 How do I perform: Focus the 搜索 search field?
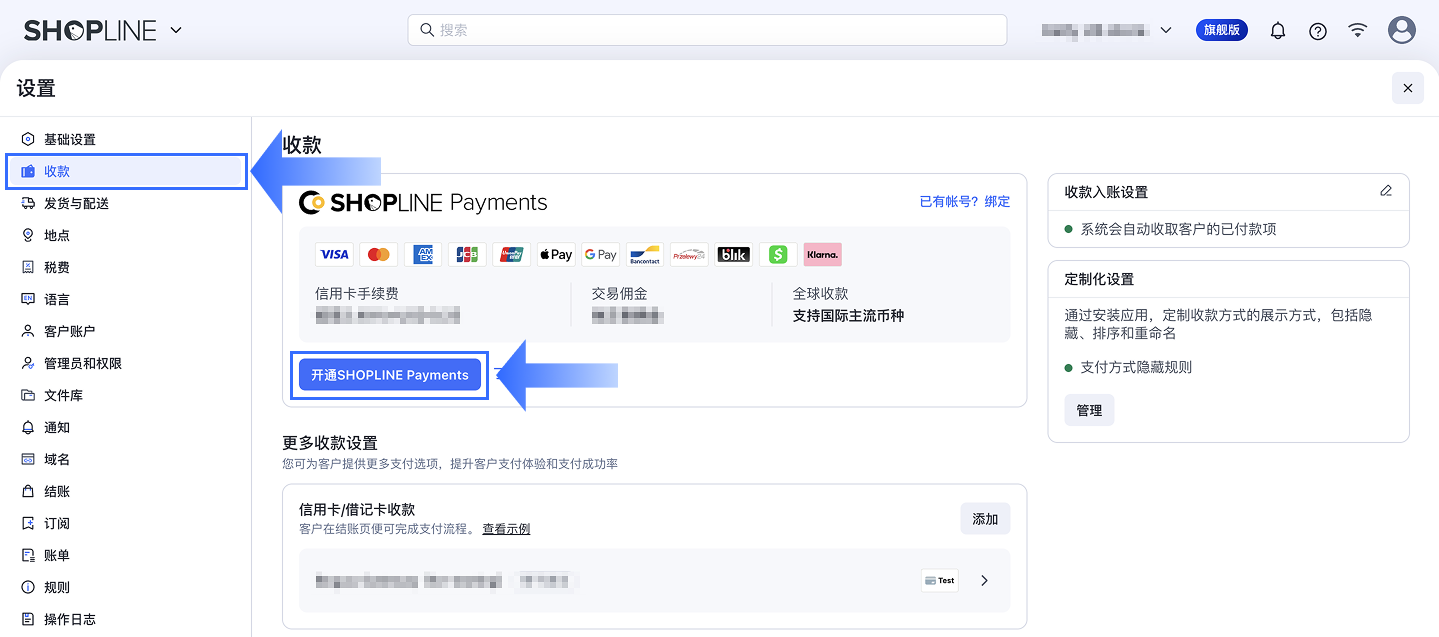pyautogui.click(x=707, y=30)
